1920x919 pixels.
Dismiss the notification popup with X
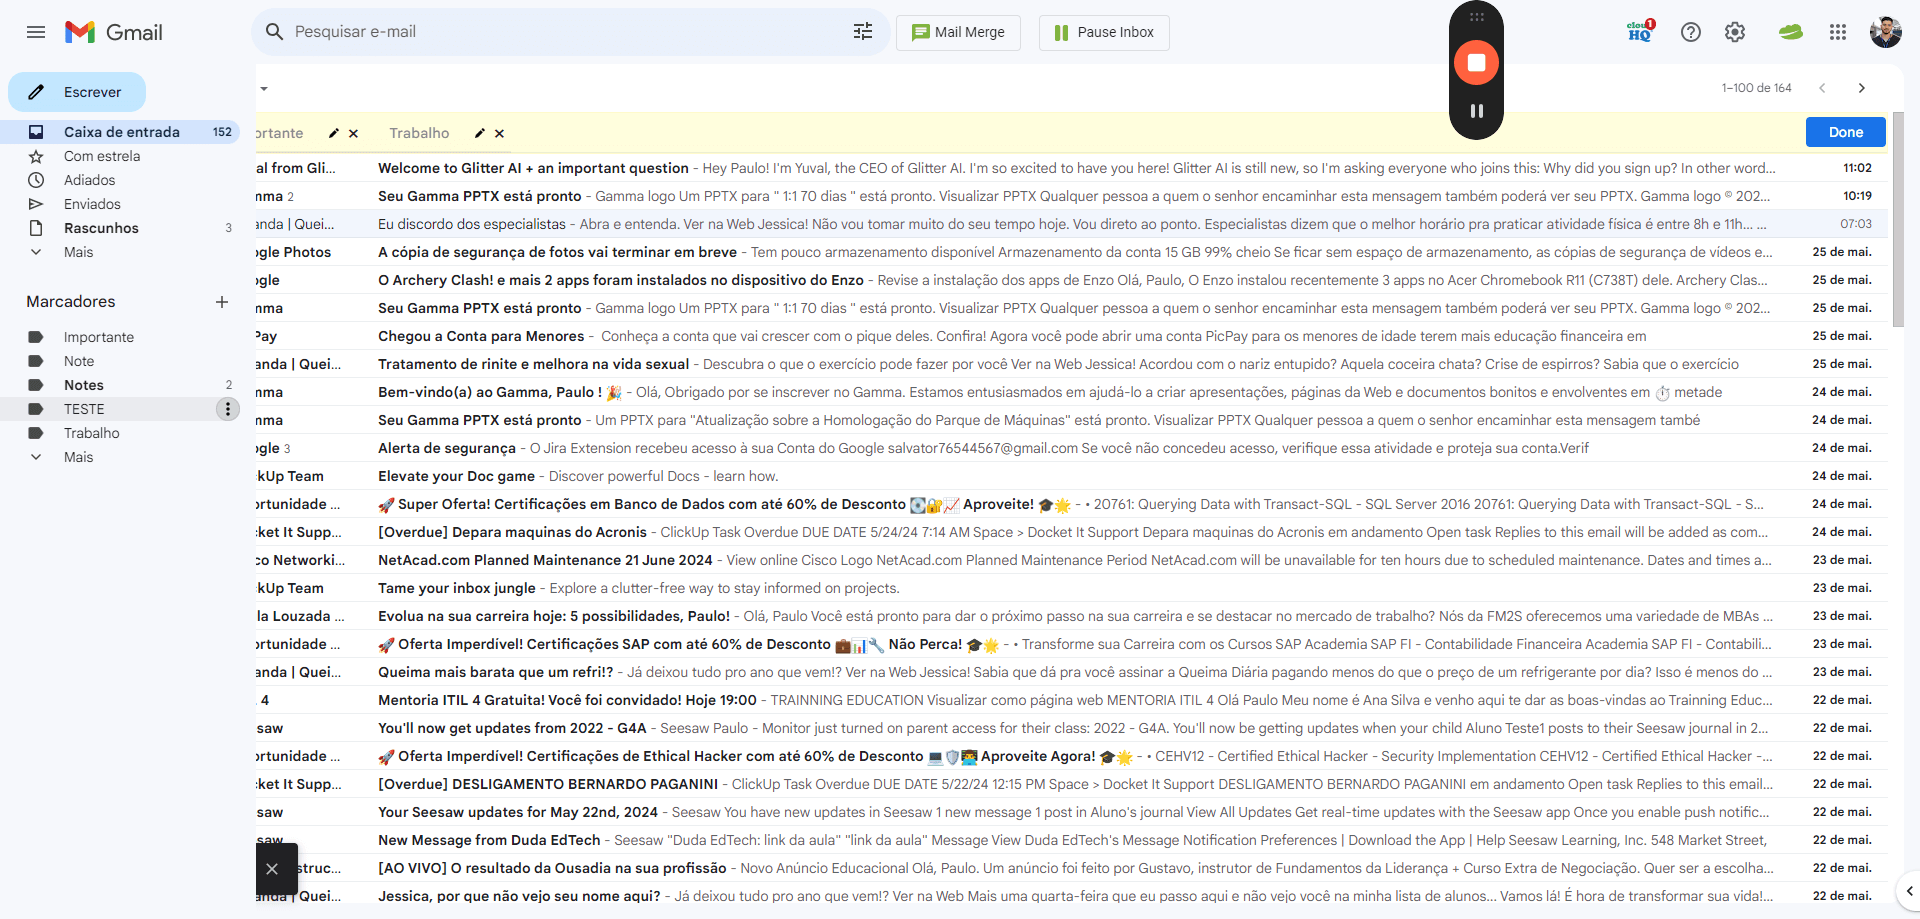tap(272, 869)
